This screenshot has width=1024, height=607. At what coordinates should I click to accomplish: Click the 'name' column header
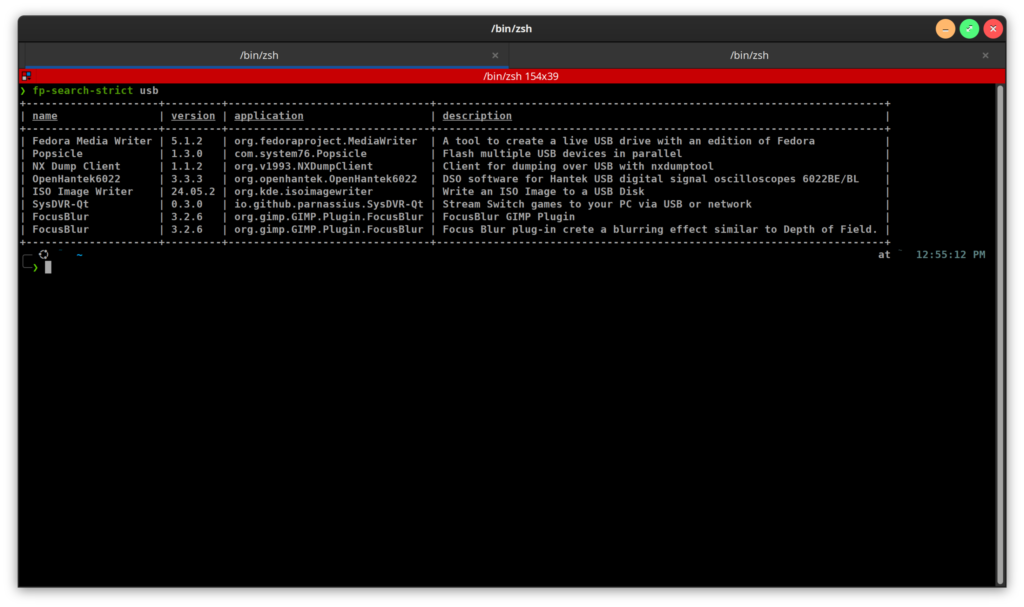point(45,116)
